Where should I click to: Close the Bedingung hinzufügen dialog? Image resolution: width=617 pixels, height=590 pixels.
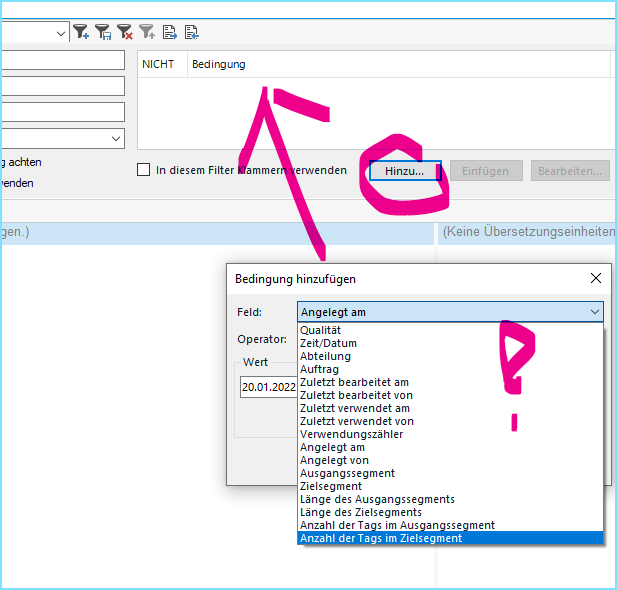(x=596, y=278)
